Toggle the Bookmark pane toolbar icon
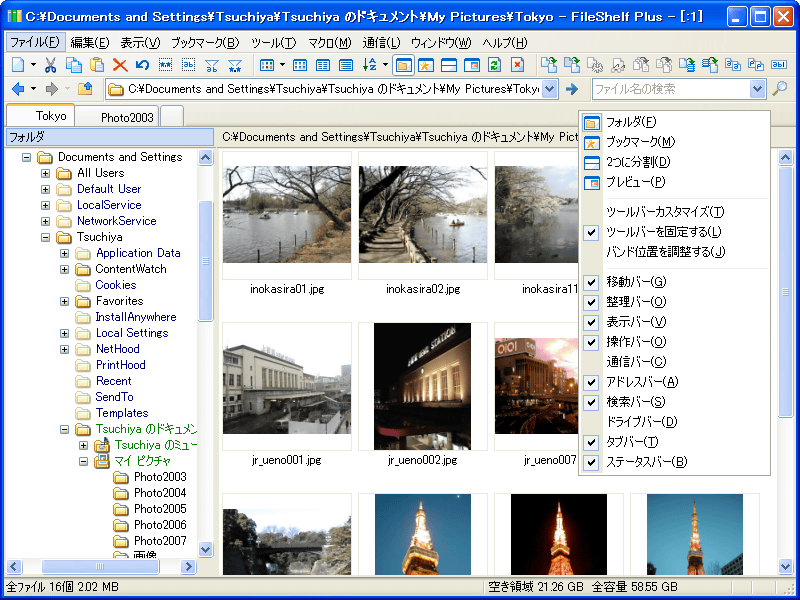The width and height of the screenshot is (800, 600). click(426, 65)
